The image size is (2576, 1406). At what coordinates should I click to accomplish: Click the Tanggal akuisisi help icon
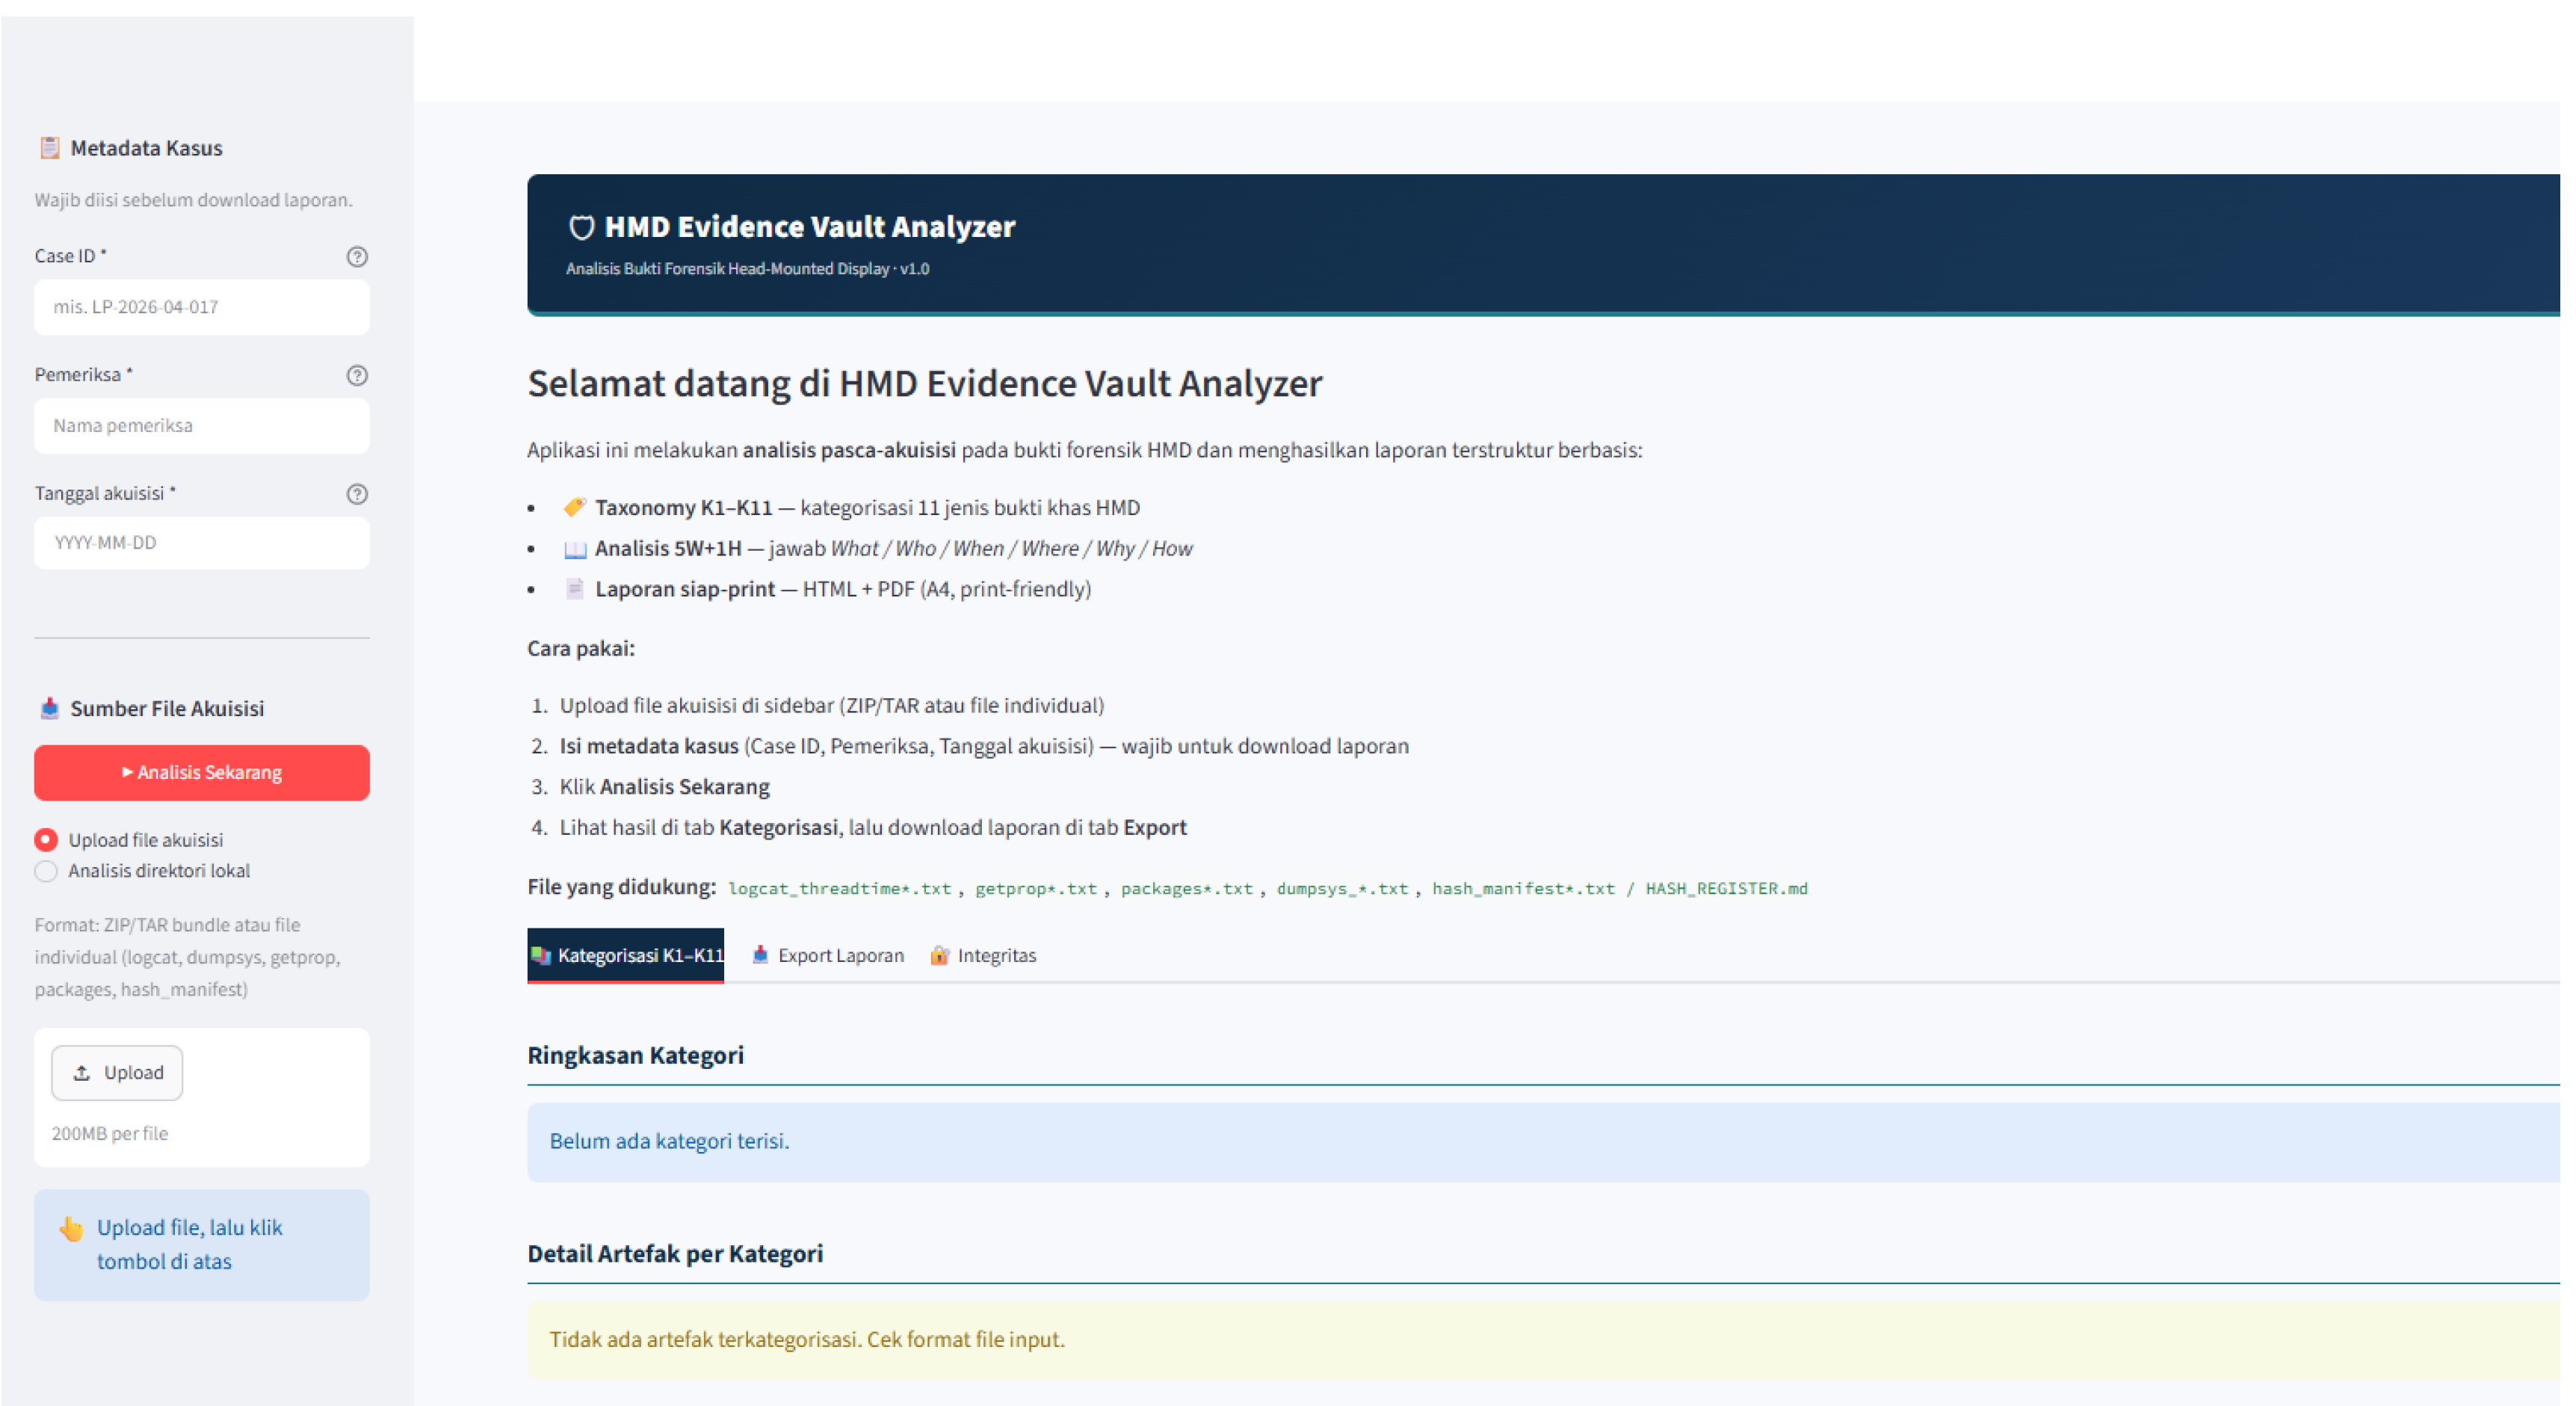point(357,494)
